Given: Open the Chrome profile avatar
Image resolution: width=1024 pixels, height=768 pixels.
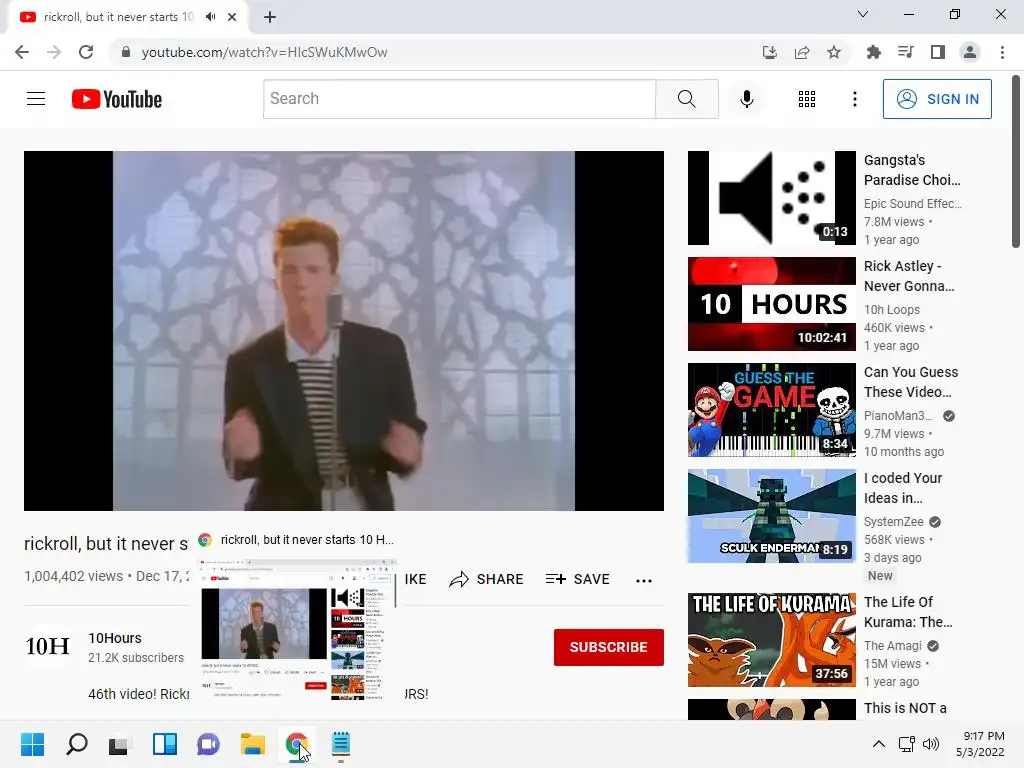Looking at the screenshot, I should coord(970,52).
